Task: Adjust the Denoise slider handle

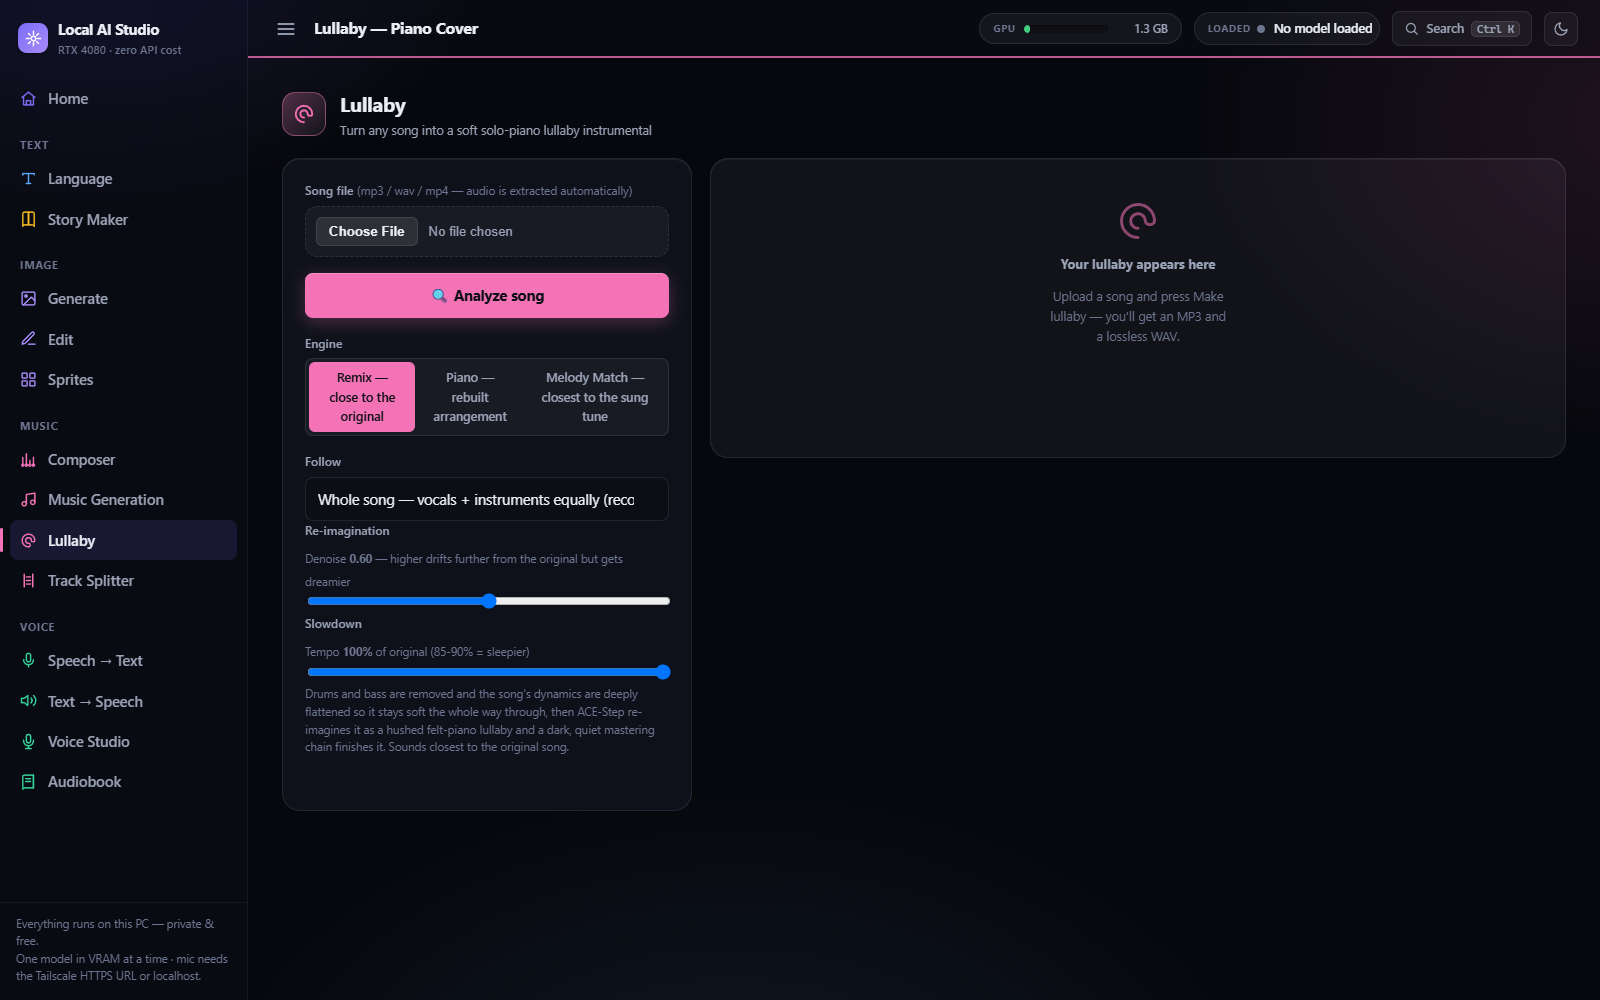Action: [489, 601]
